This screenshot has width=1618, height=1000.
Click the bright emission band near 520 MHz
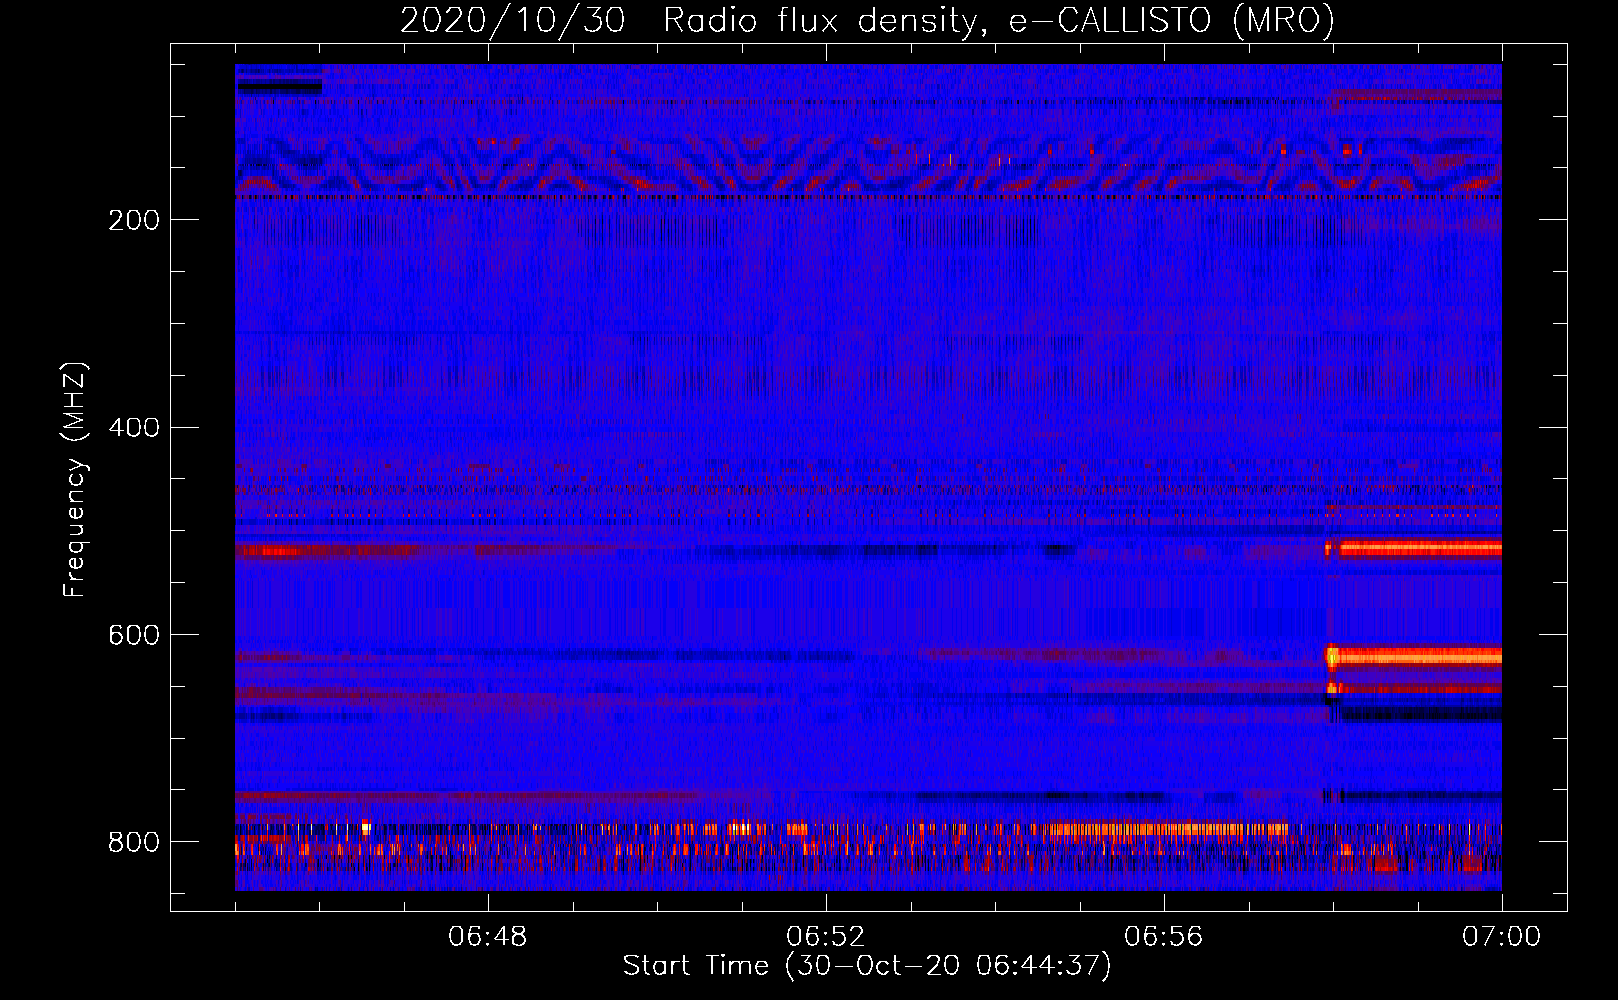tap(1414, 548)
